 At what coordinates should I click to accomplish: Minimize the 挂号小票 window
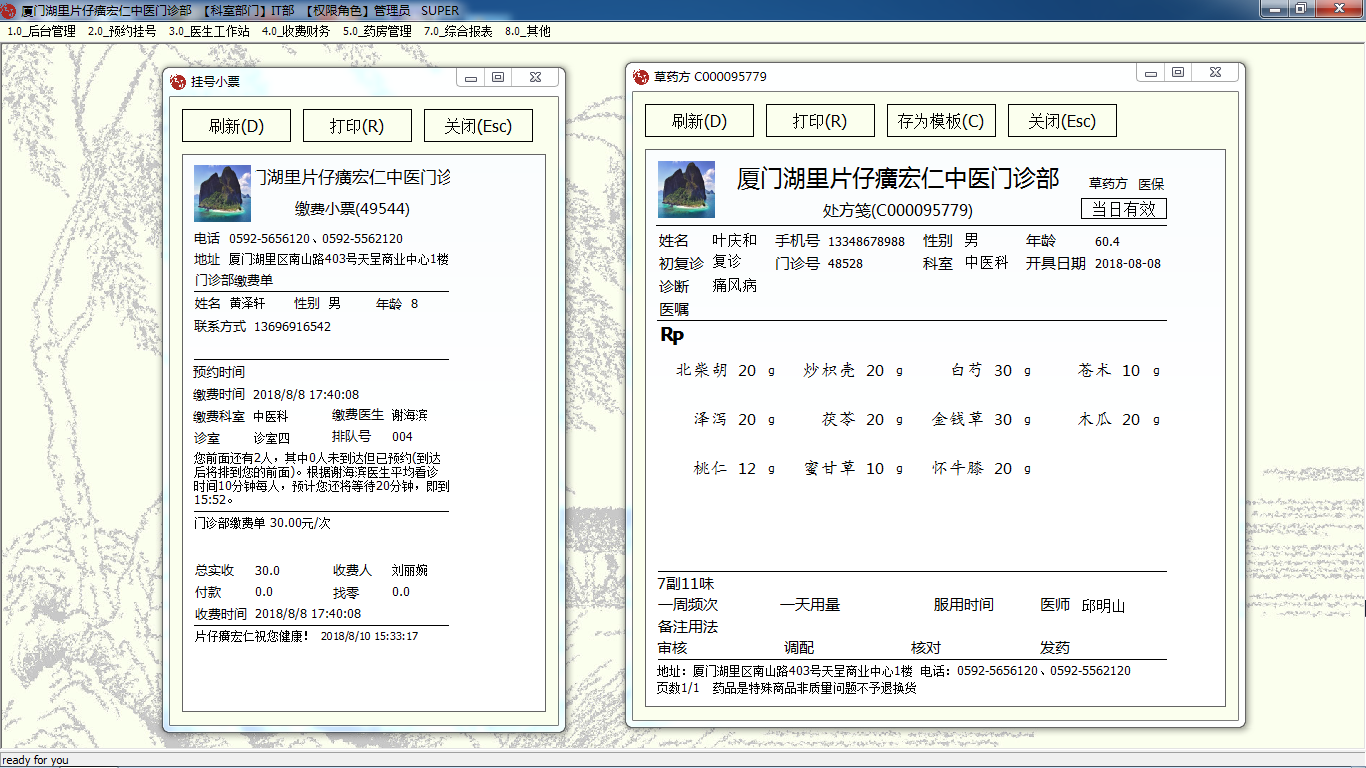[470, 77]
